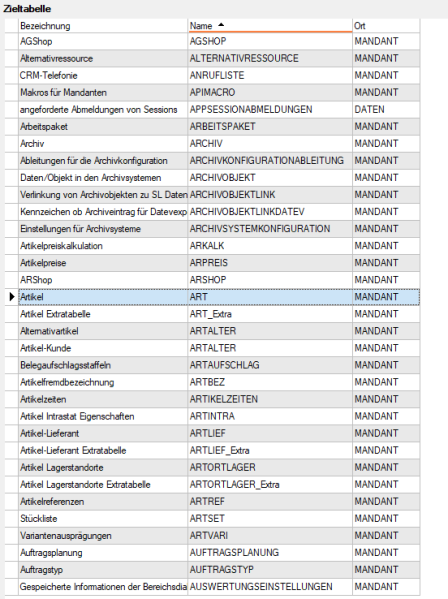
Task: Select APPSESSIONABMELDUNGEN name cell
Action: pos(270,110)
